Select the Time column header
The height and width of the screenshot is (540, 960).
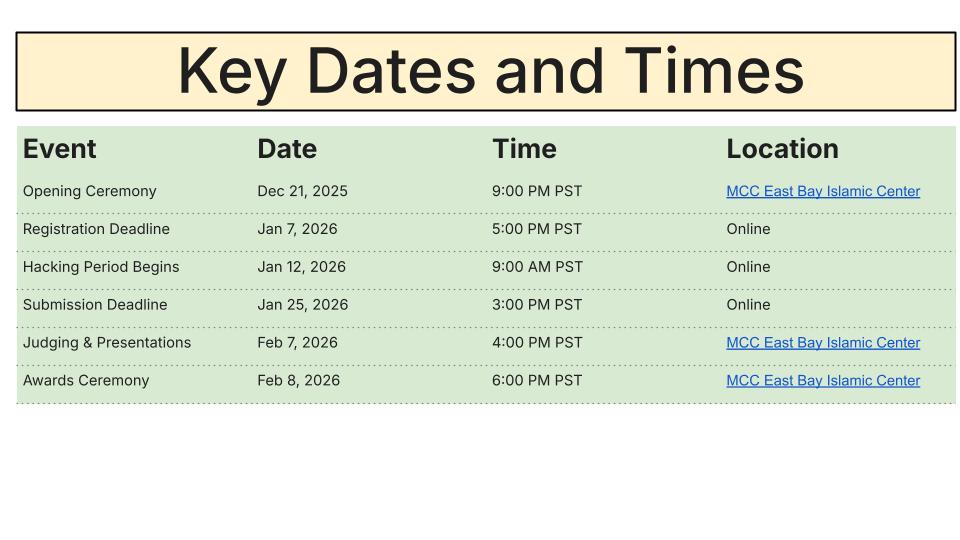[x=524, y=149]
